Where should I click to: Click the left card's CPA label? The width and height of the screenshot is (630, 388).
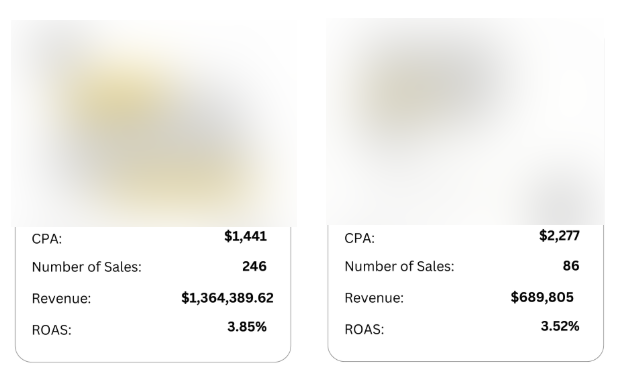point(47,239)
